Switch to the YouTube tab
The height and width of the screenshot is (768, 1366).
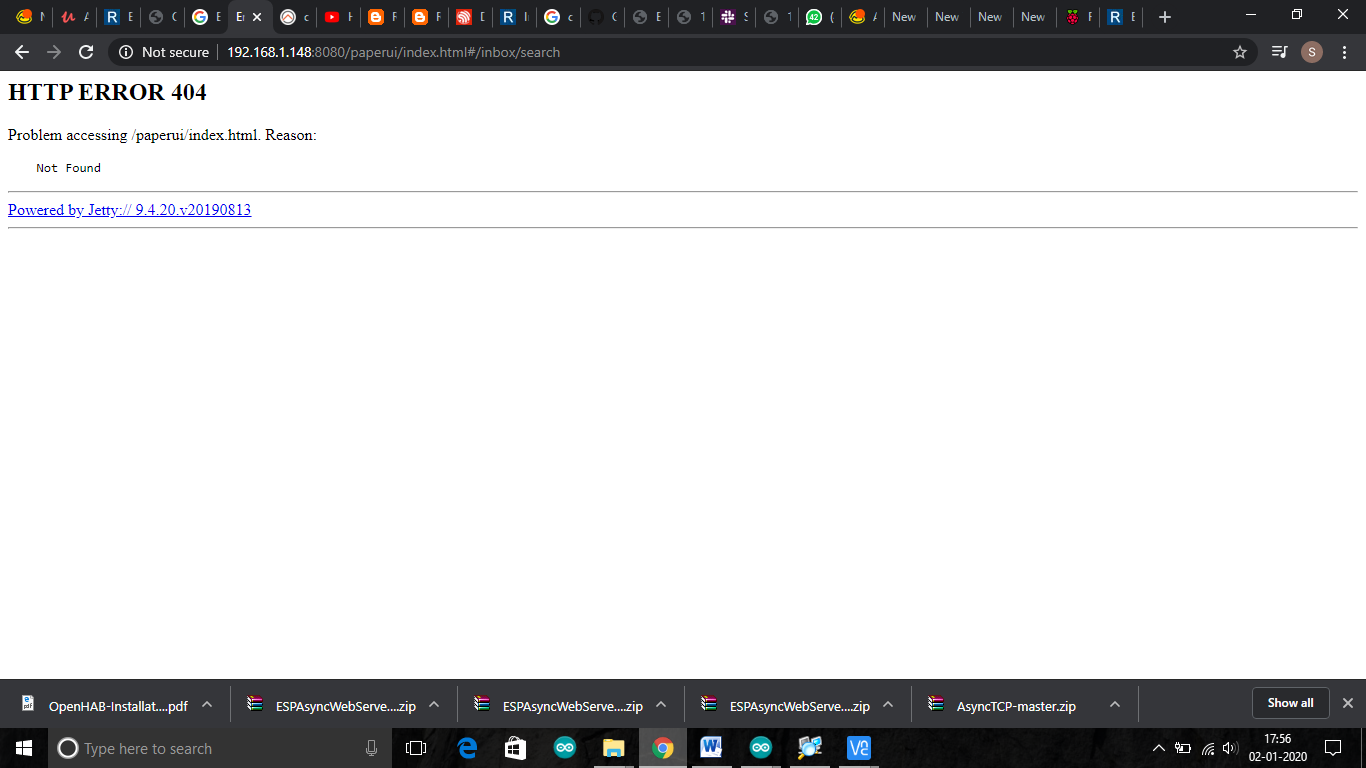333,17
